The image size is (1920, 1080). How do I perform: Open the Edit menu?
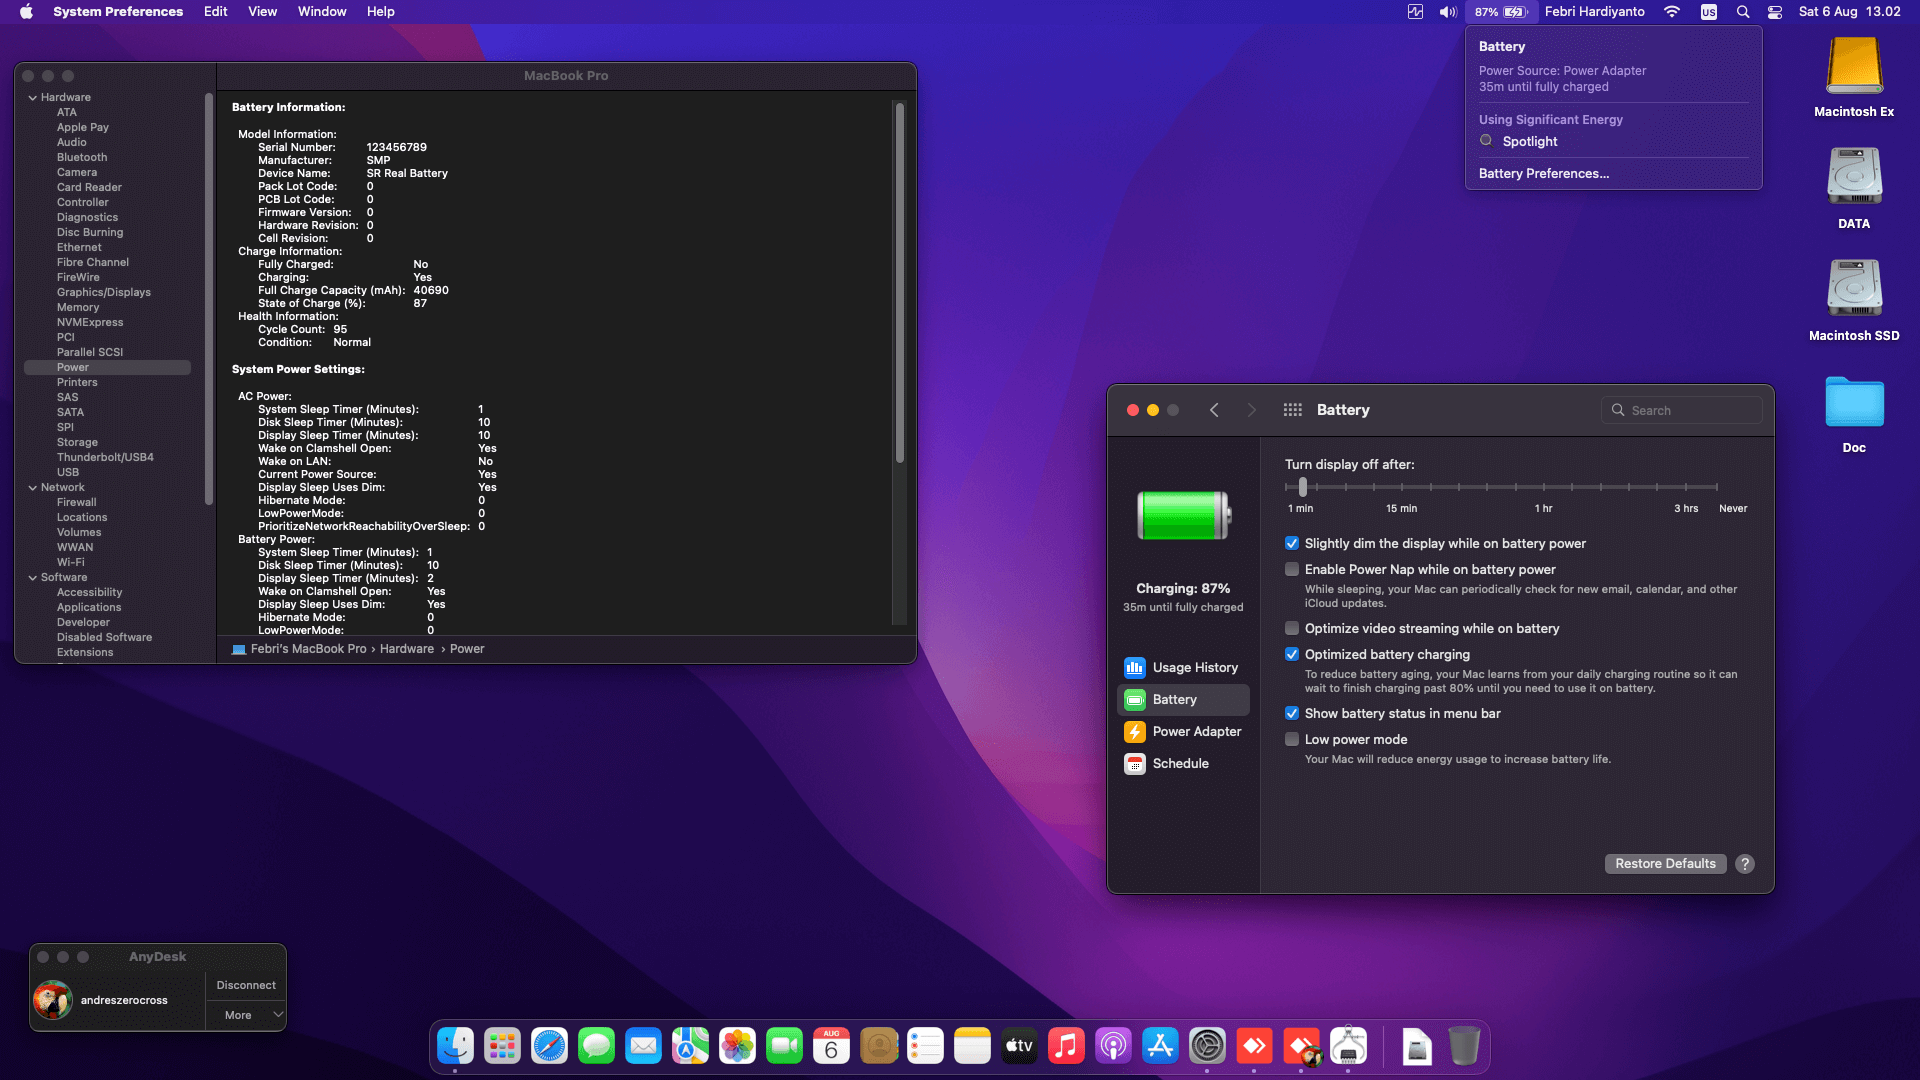click(x=215, y=12)
